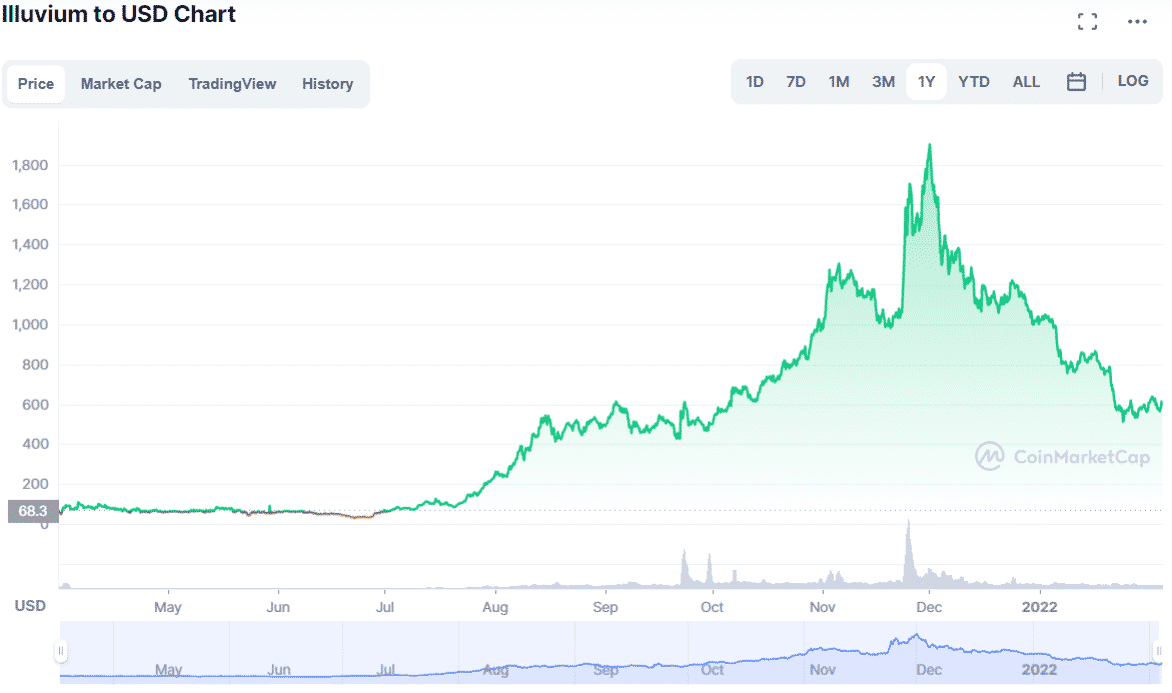Click the Sep label on the x-axis
The height and width of the screenshot is (693, 1172).
point(605,607)
